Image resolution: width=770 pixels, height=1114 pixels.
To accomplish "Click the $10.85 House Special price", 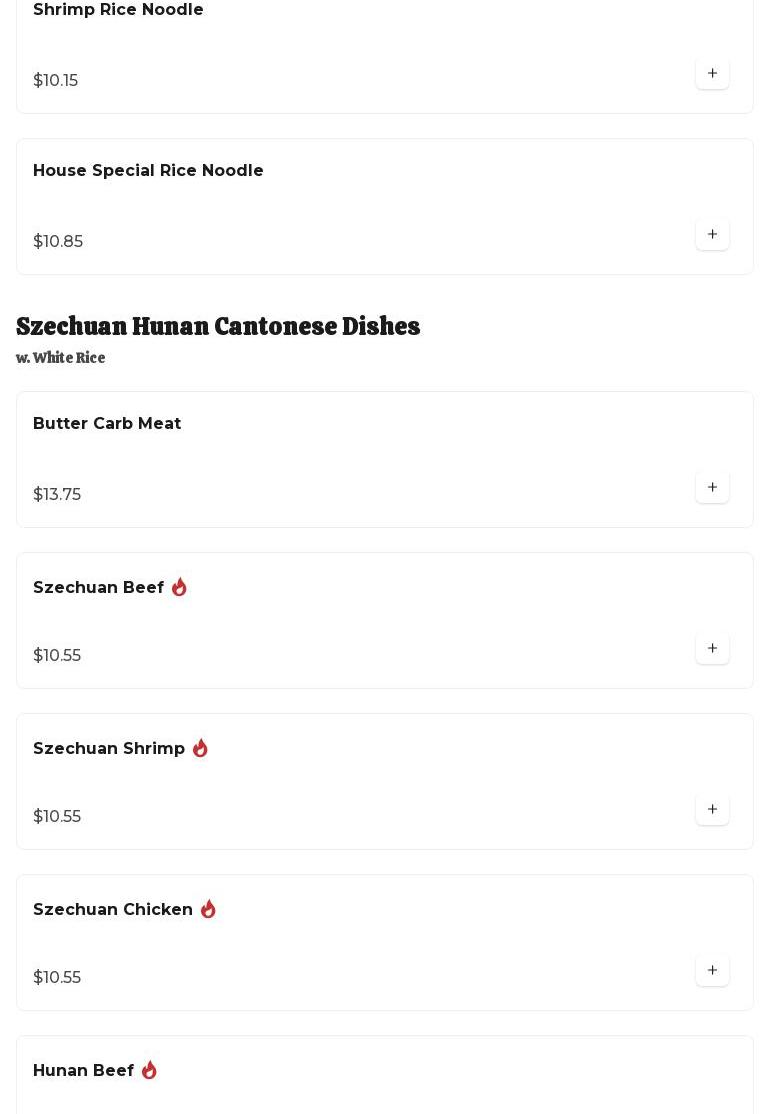I will pos(58,242).
